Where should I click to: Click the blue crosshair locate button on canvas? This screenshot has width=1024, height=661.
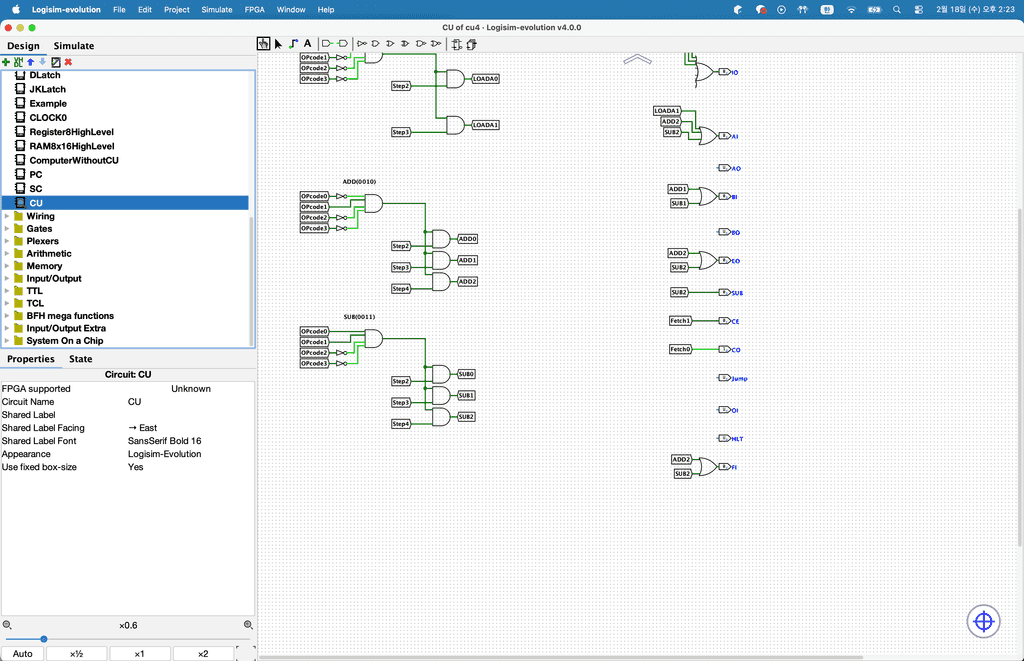point(983,622)
